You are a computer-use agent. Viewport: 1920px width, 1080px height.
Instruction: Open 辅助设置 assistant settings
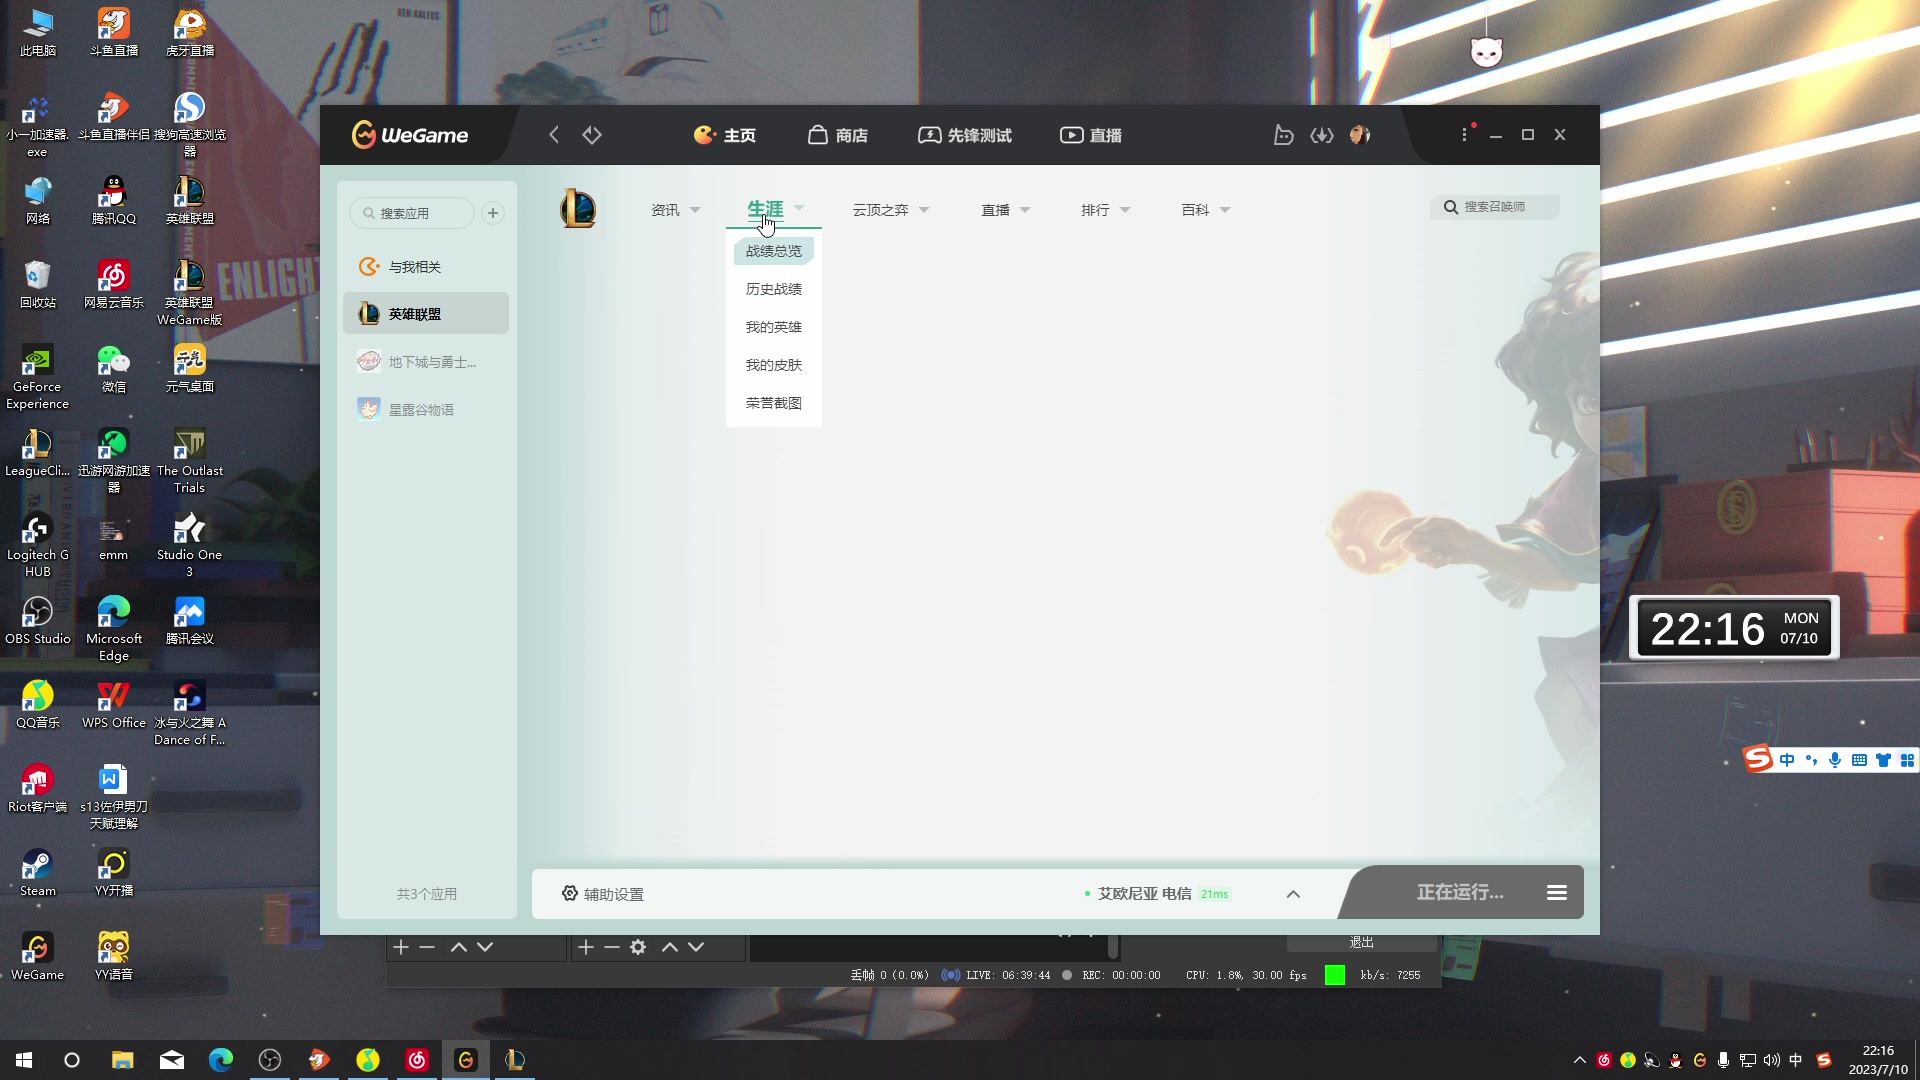pos(601,894)
